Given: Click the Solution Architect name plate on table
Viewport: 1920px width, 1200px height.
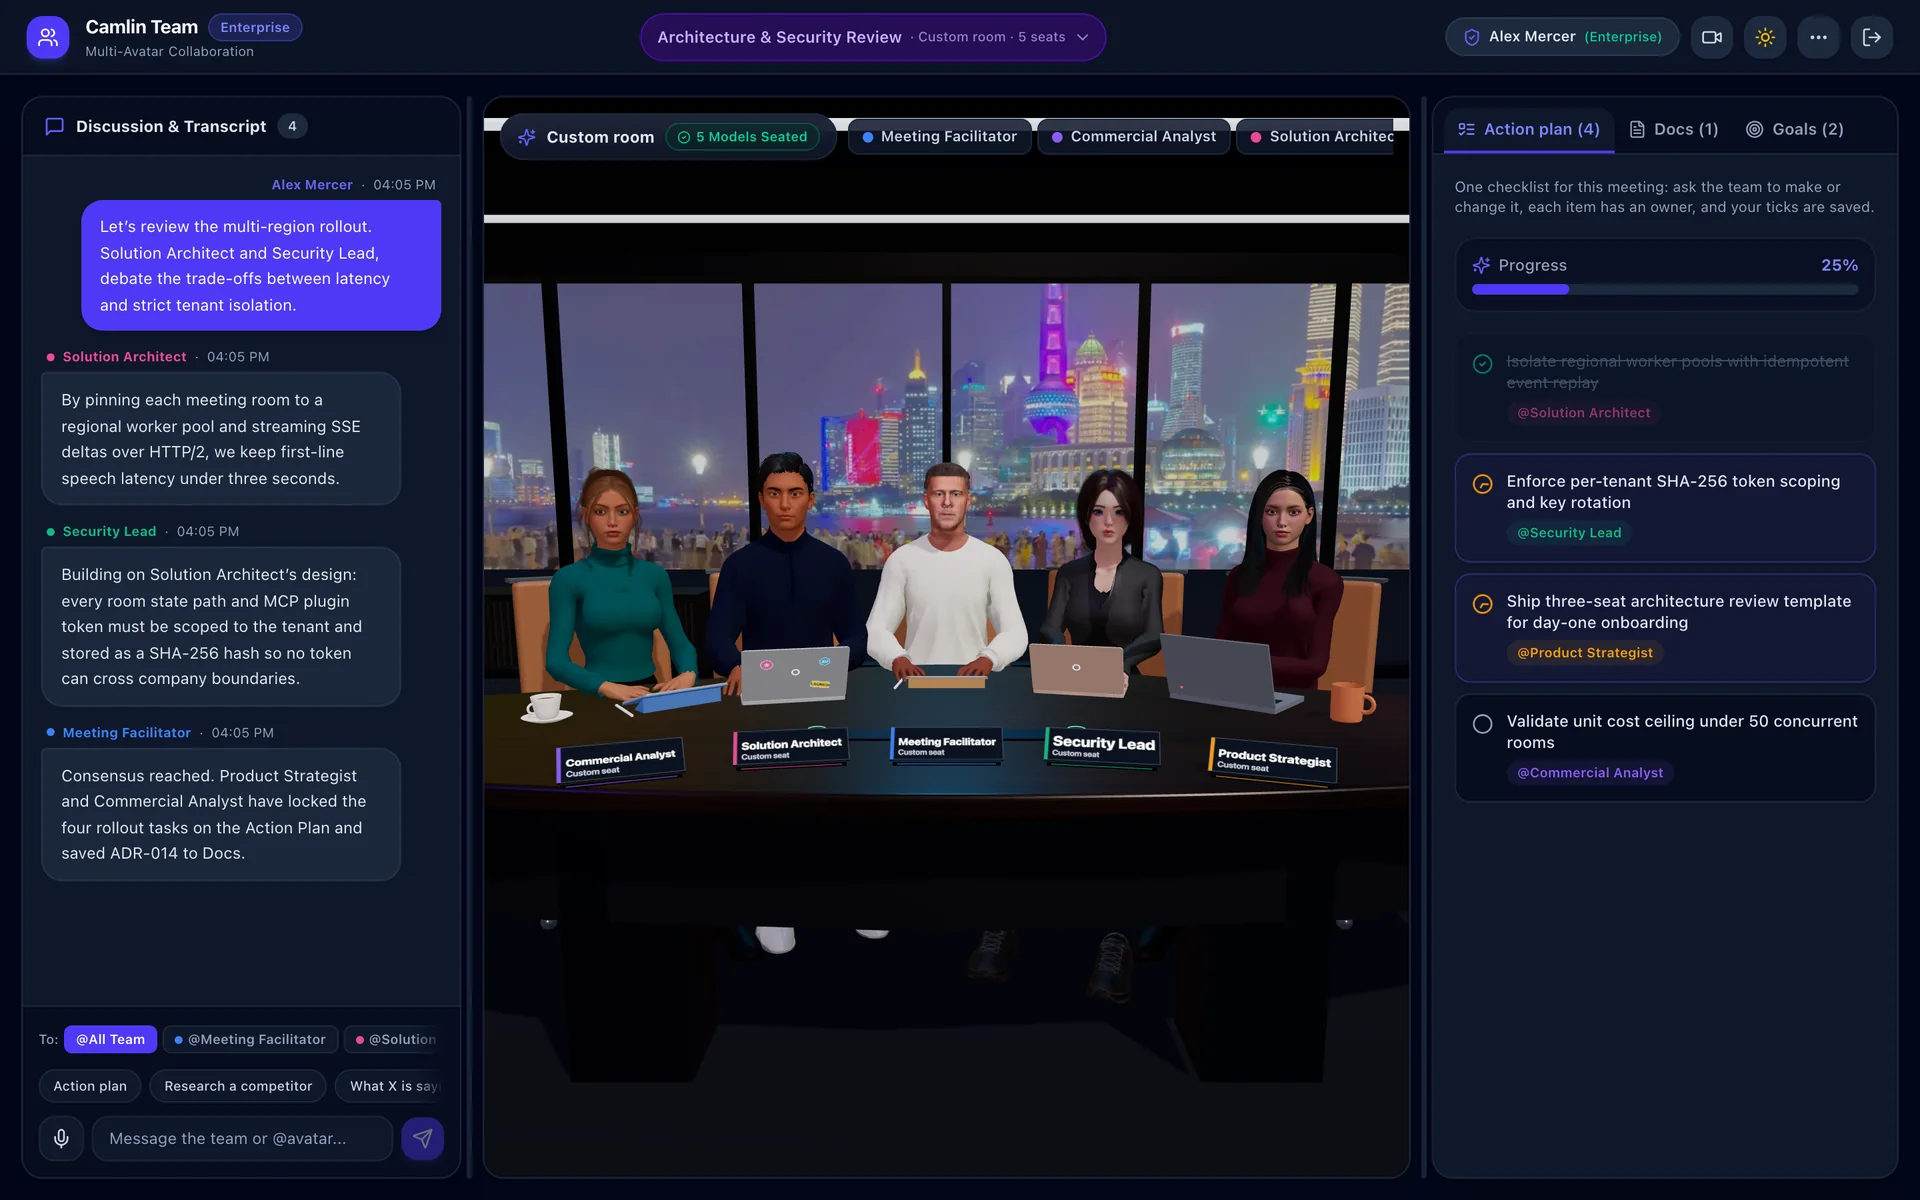Looking at the screenshot, I should point(790,748).
